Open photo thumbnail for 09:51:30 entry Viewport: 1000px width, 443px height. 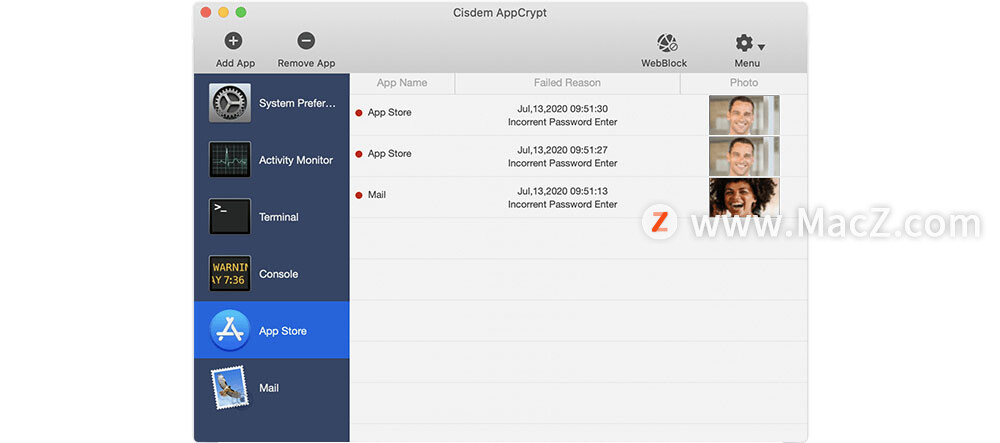pos(744,115)
